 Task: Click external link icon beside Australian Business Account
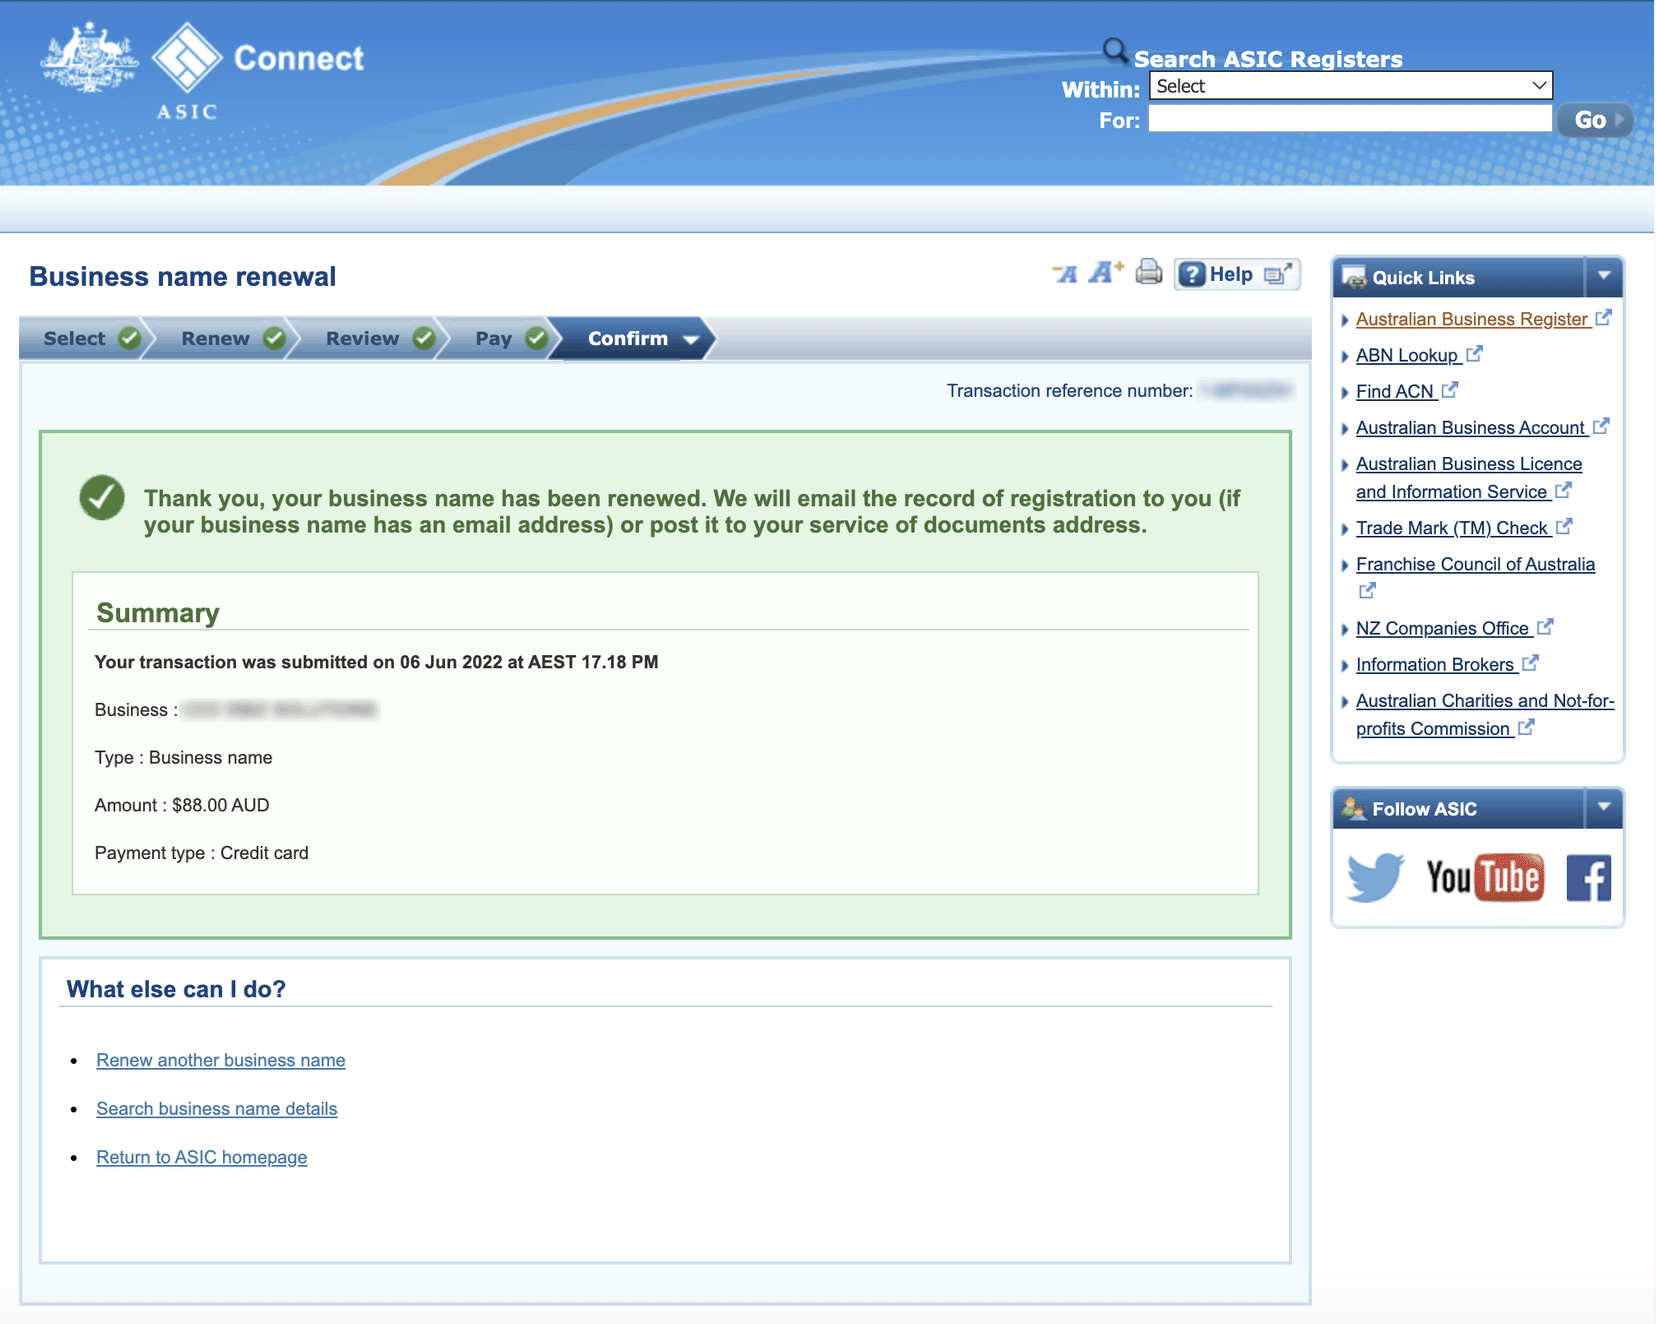pyautogui.click(x=1601, y=426)
